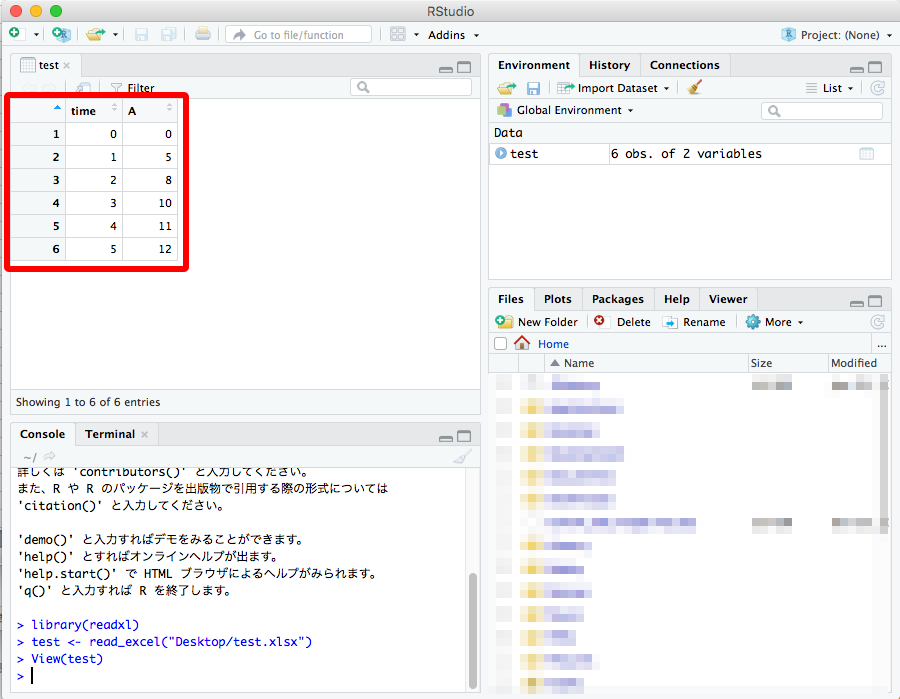The width and height of the screenshot is (900, 699).
Task: Click the New Folder button
Action: click(536, 322)
